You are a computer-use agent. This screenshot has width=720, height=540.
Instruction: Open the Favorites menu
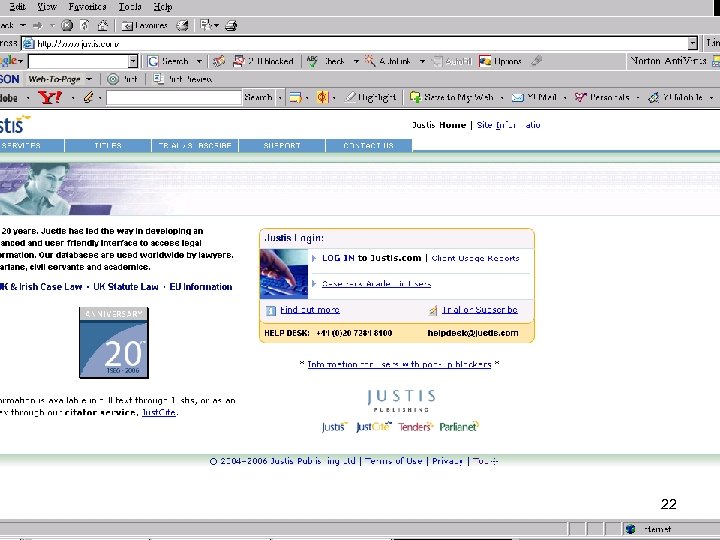87,6
